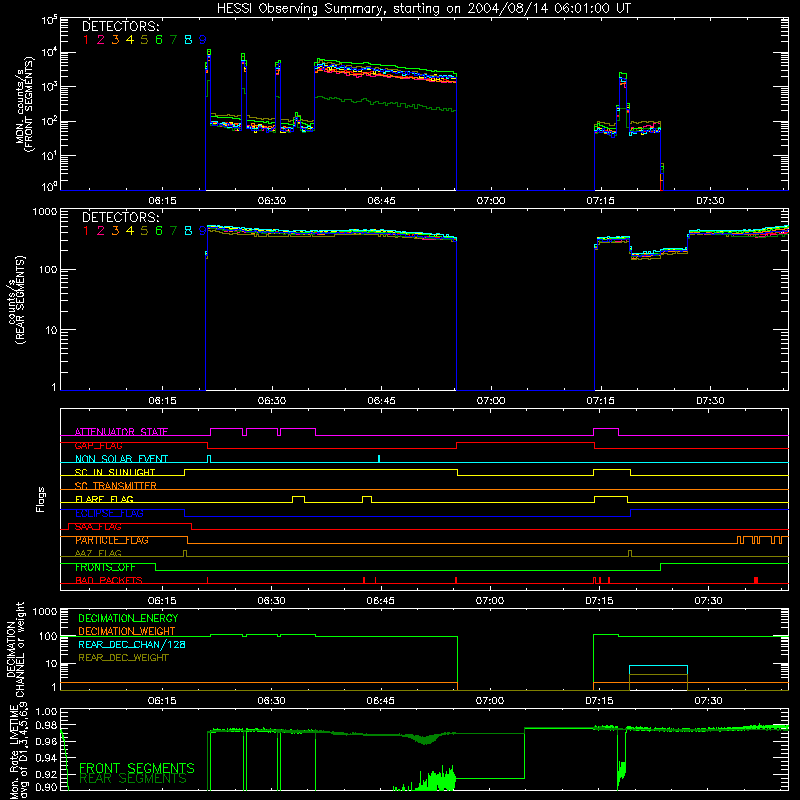Click the DECIMATION CHANNEL or weight axis label
800x800 pixels.
point(16,649)
